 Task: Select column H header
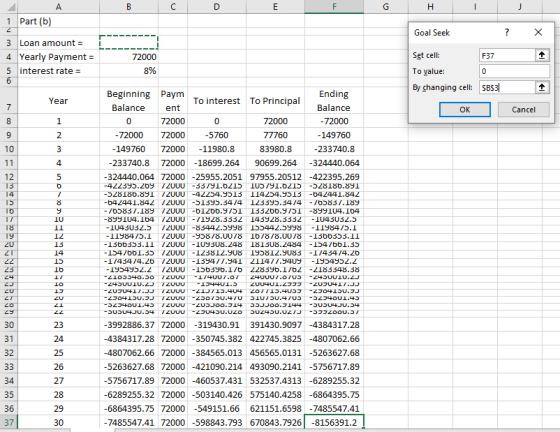pyautogui.click(x=430, y=6)
